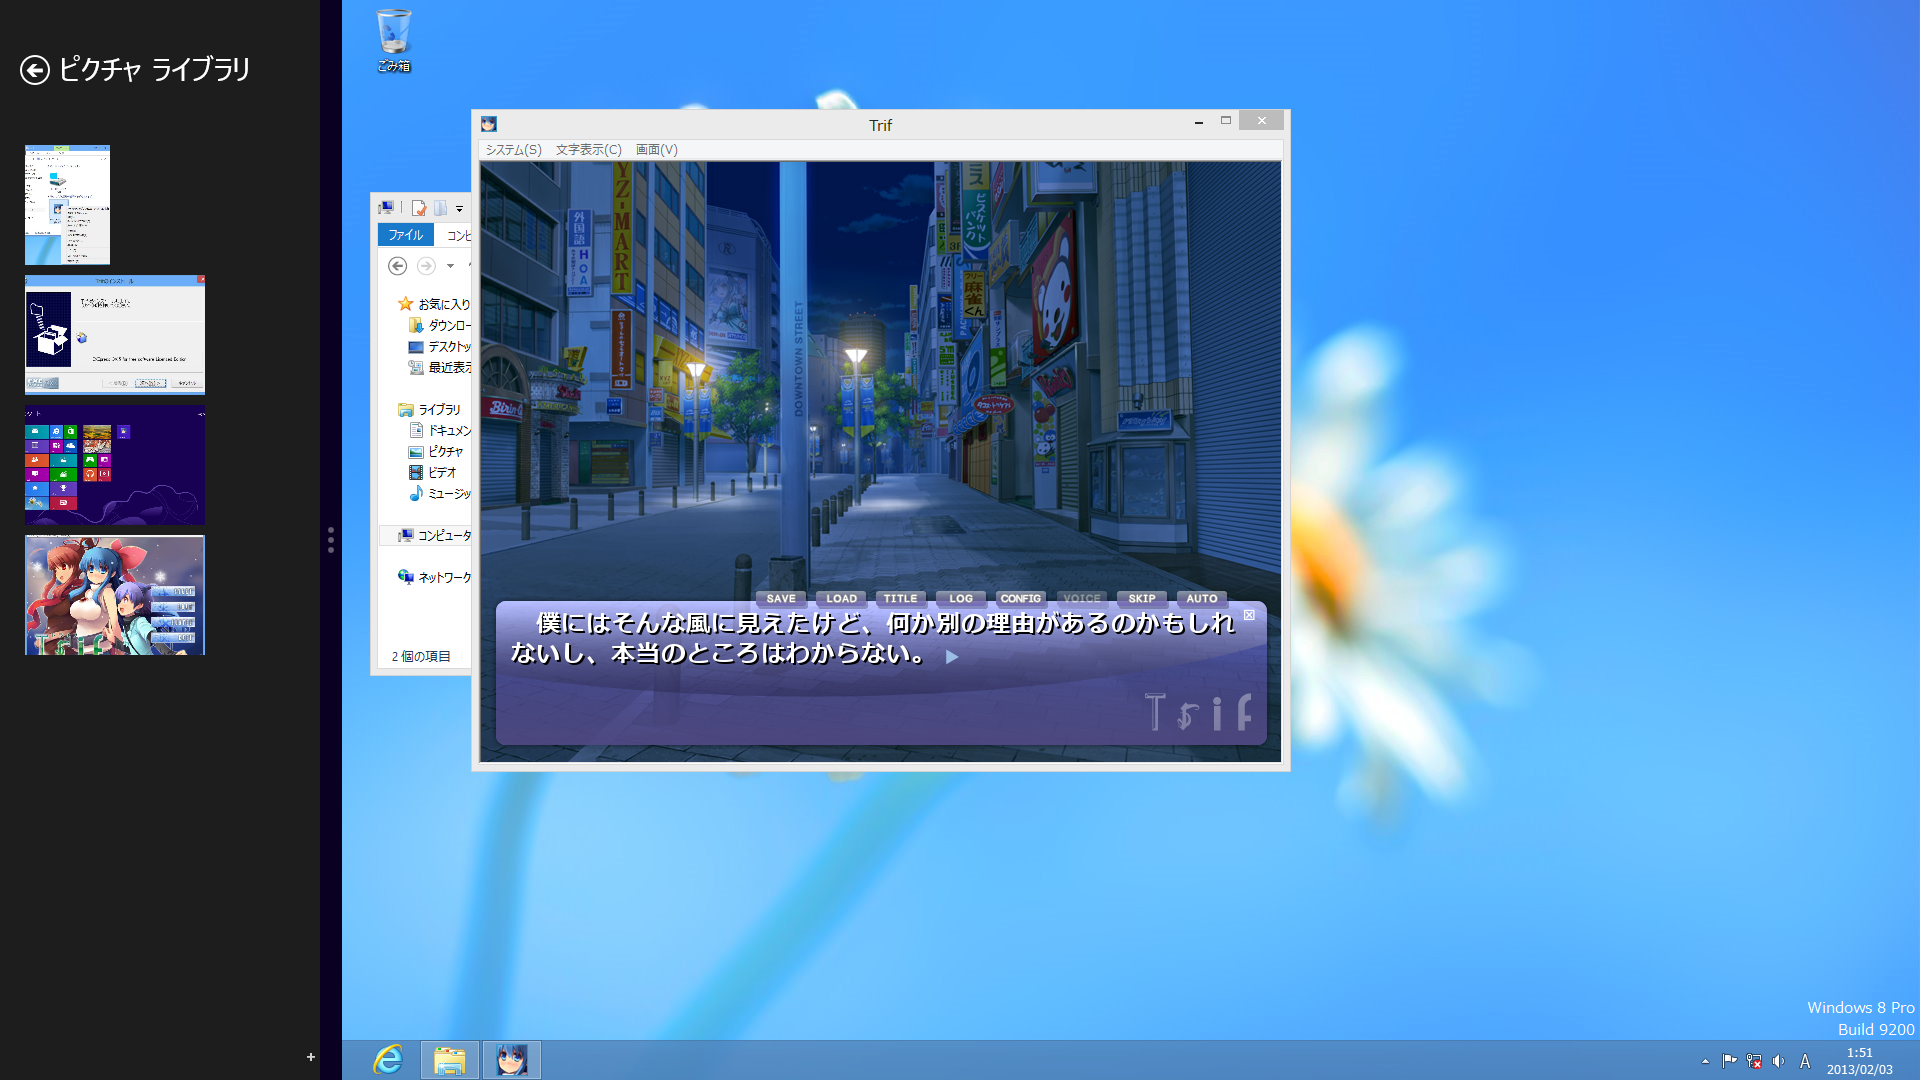Screen dimensions: 1920x1080
Task: Click the Internet Explorer taskbar icon
Action: coord(388,1060)
